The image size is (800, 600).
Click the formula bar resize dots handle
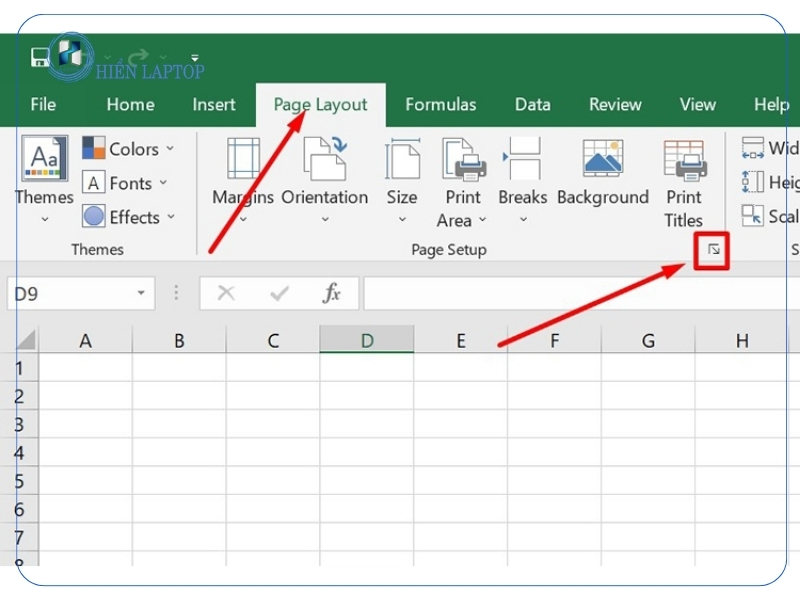pyautogui.click(x=177, y=293)
